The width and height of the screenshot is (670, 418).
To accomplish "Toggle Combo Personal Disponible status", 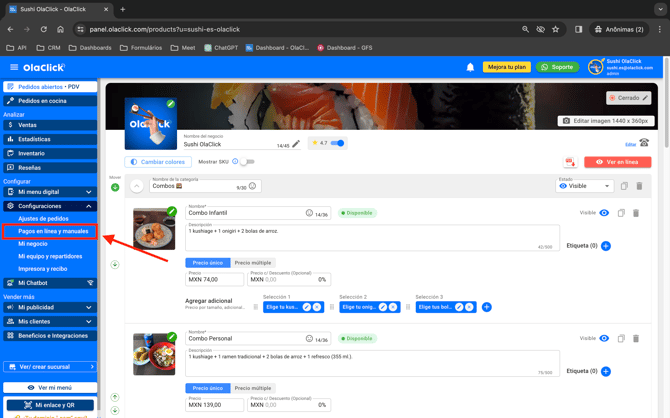I will coord(357,339).
